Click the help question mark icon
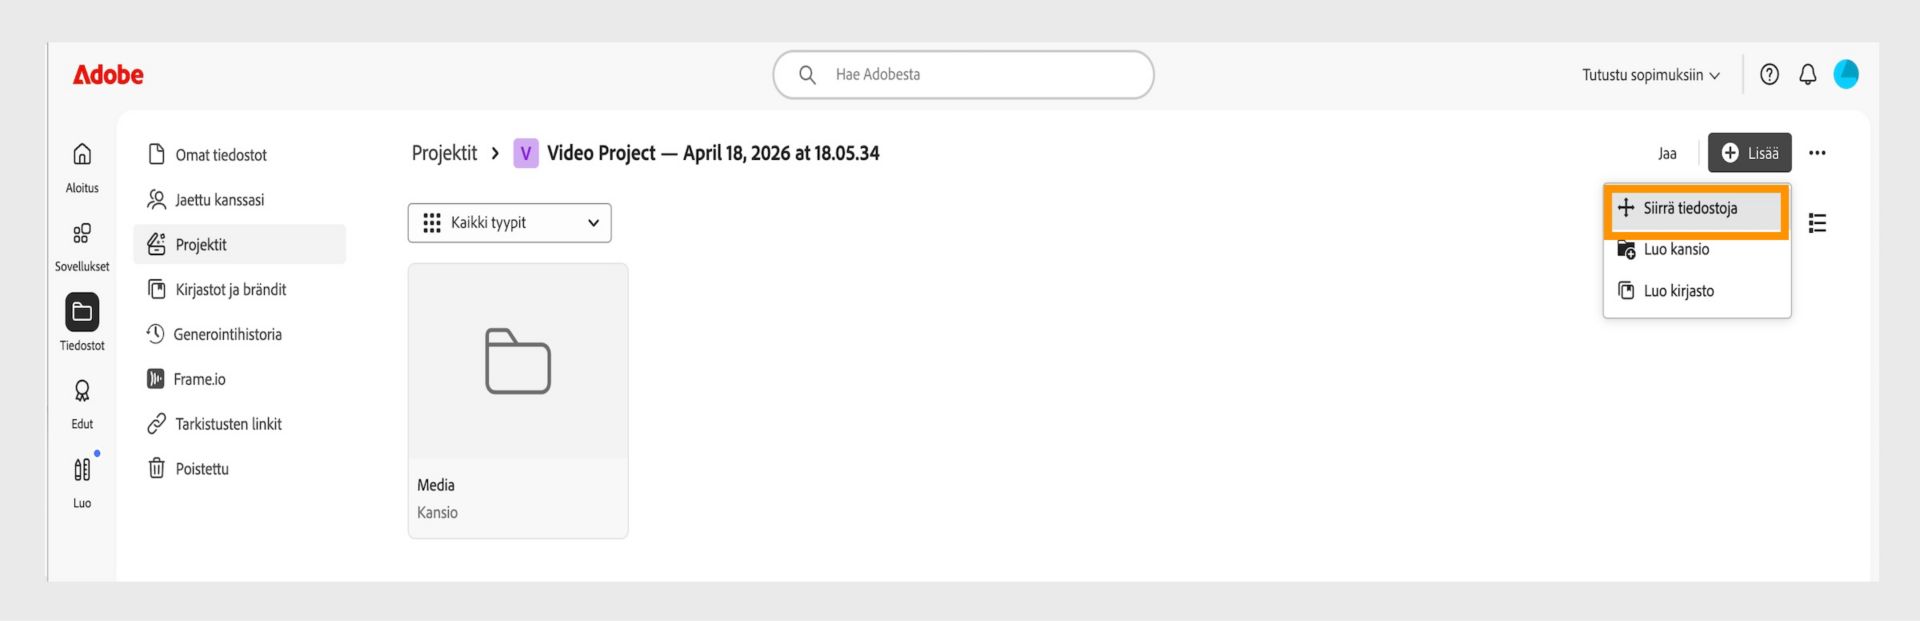Screen dimensions: 1920x621 [1769, 74]
